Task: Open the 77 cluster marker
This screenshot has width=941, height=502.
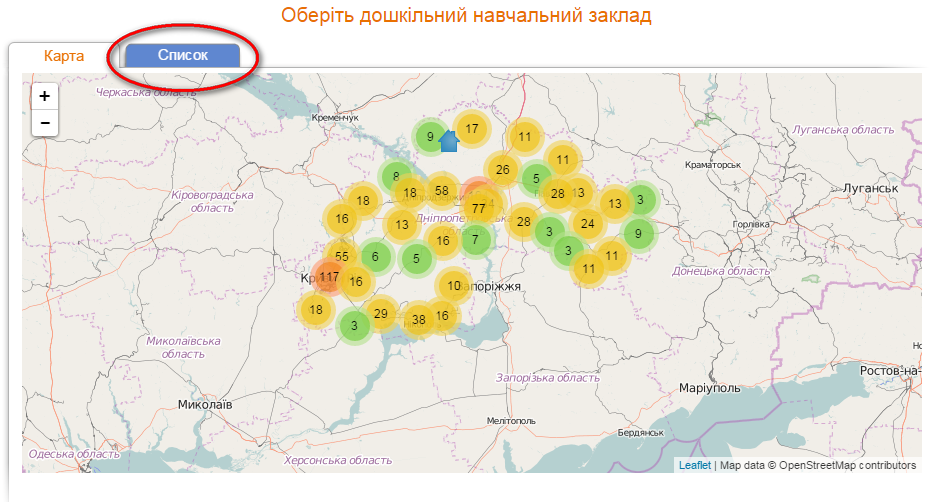Action: (x=478, y=208)
